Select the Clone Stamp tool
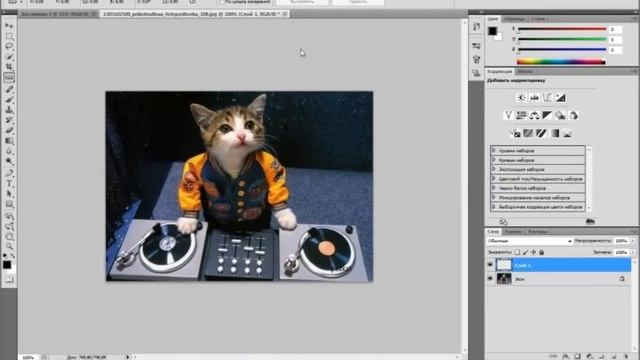Screen dimensions: 640x360 point(9,110)
